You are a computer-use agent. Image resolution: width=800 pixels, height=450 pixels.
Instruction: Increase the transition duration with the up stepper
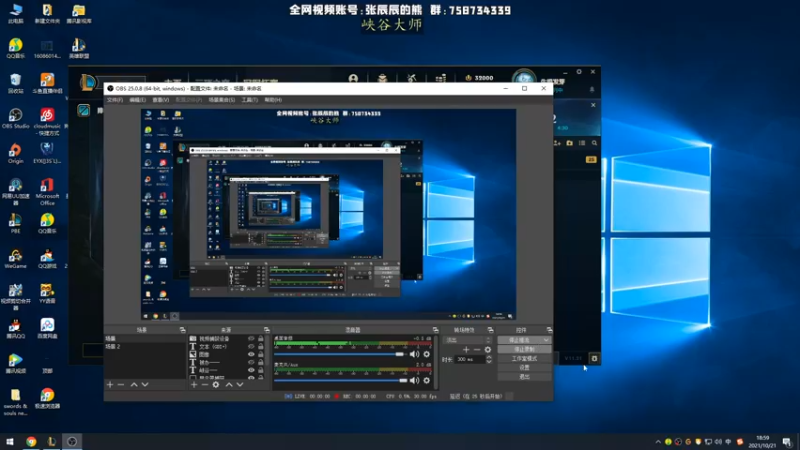click(489, 357)
